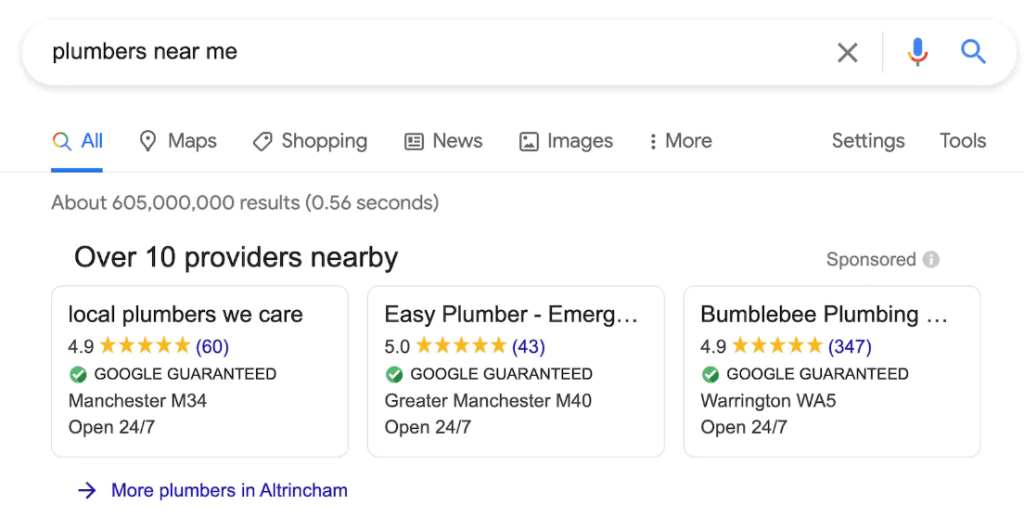This screenshot has height=518, width=1024.
Task: Open the Sponsored info icon
Action: pos(931,259)
